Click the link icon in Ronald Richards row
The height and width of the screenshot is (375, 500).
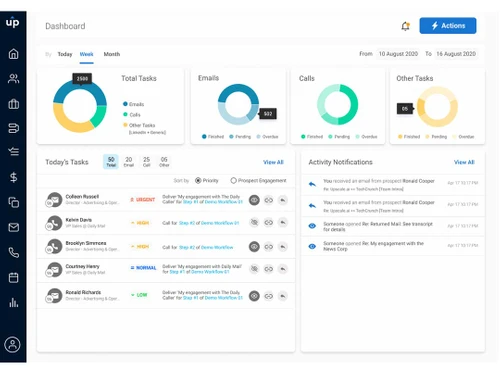pos(269,296)
